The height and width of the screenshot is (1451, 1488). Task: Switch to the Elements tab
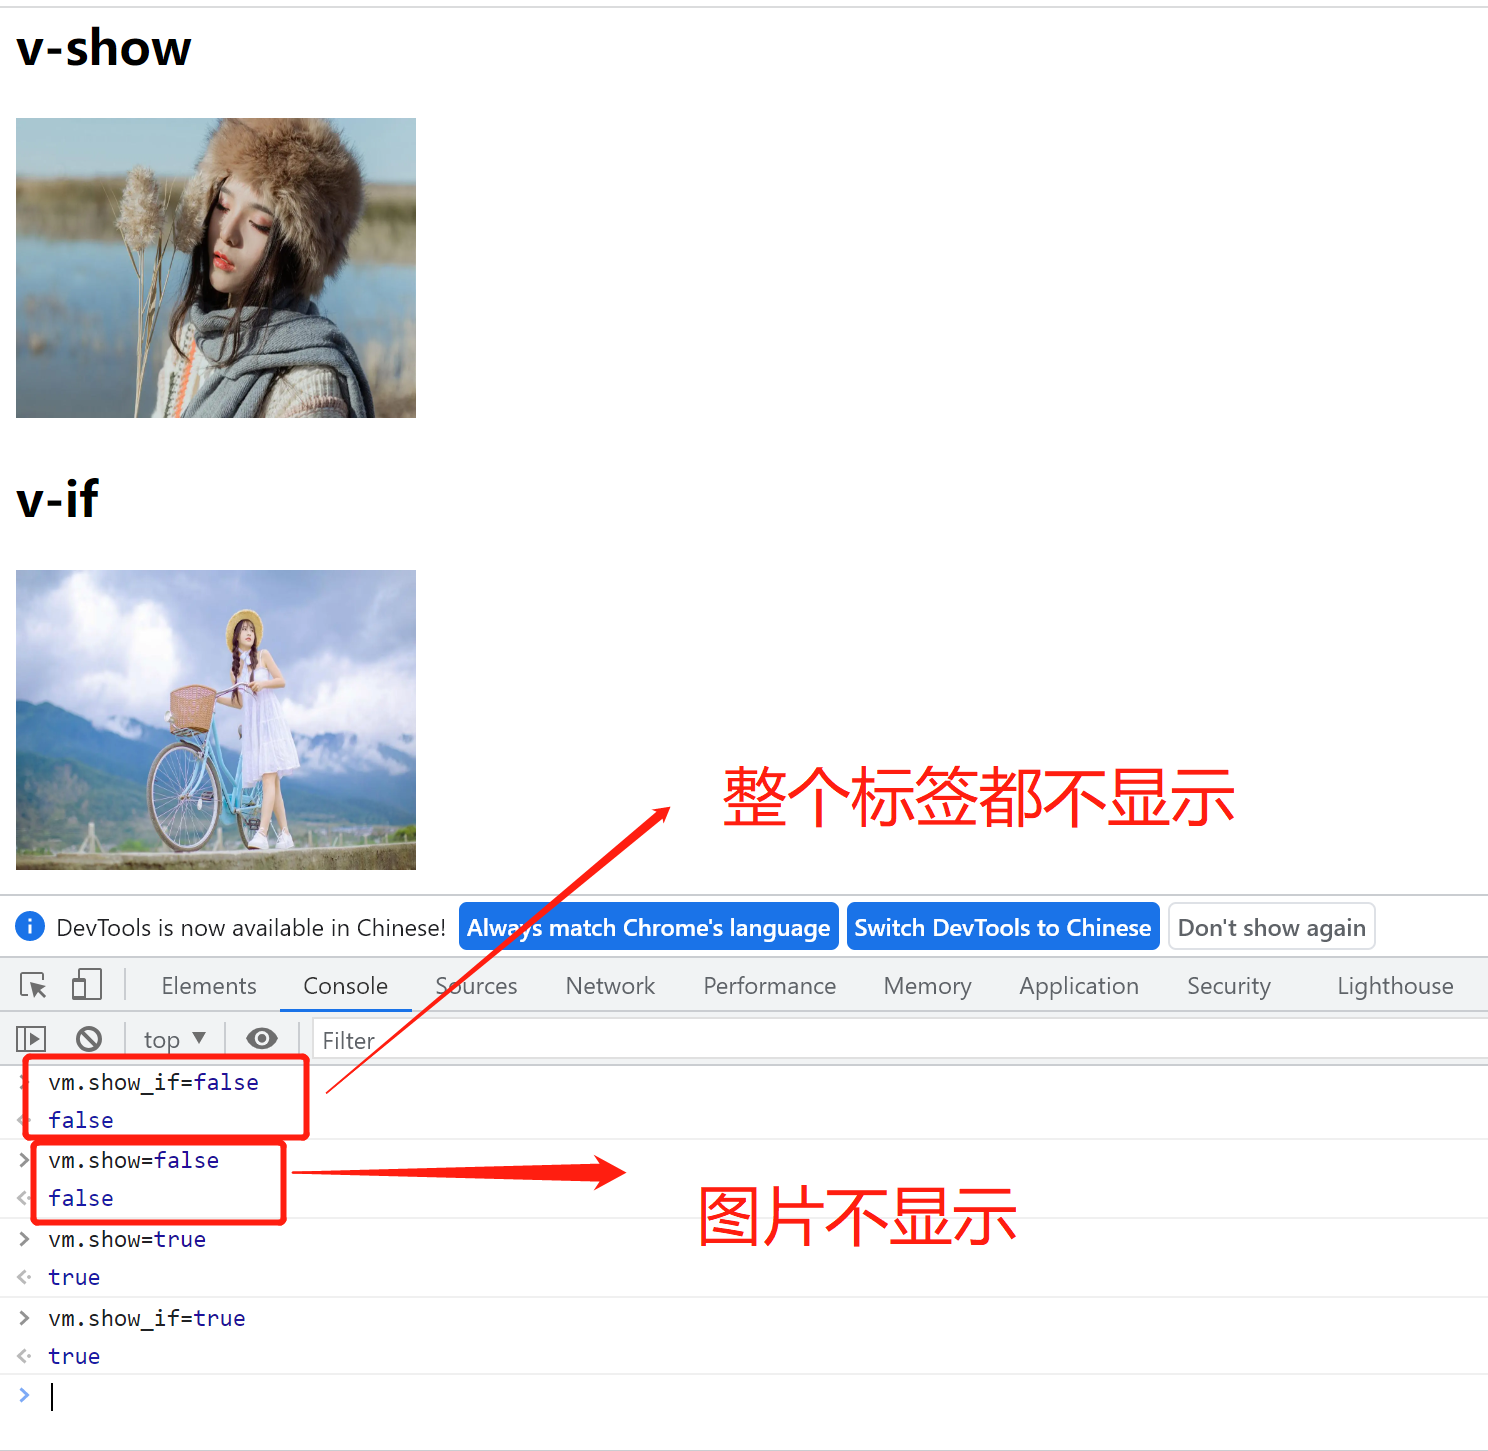click(x=209, y=986)
